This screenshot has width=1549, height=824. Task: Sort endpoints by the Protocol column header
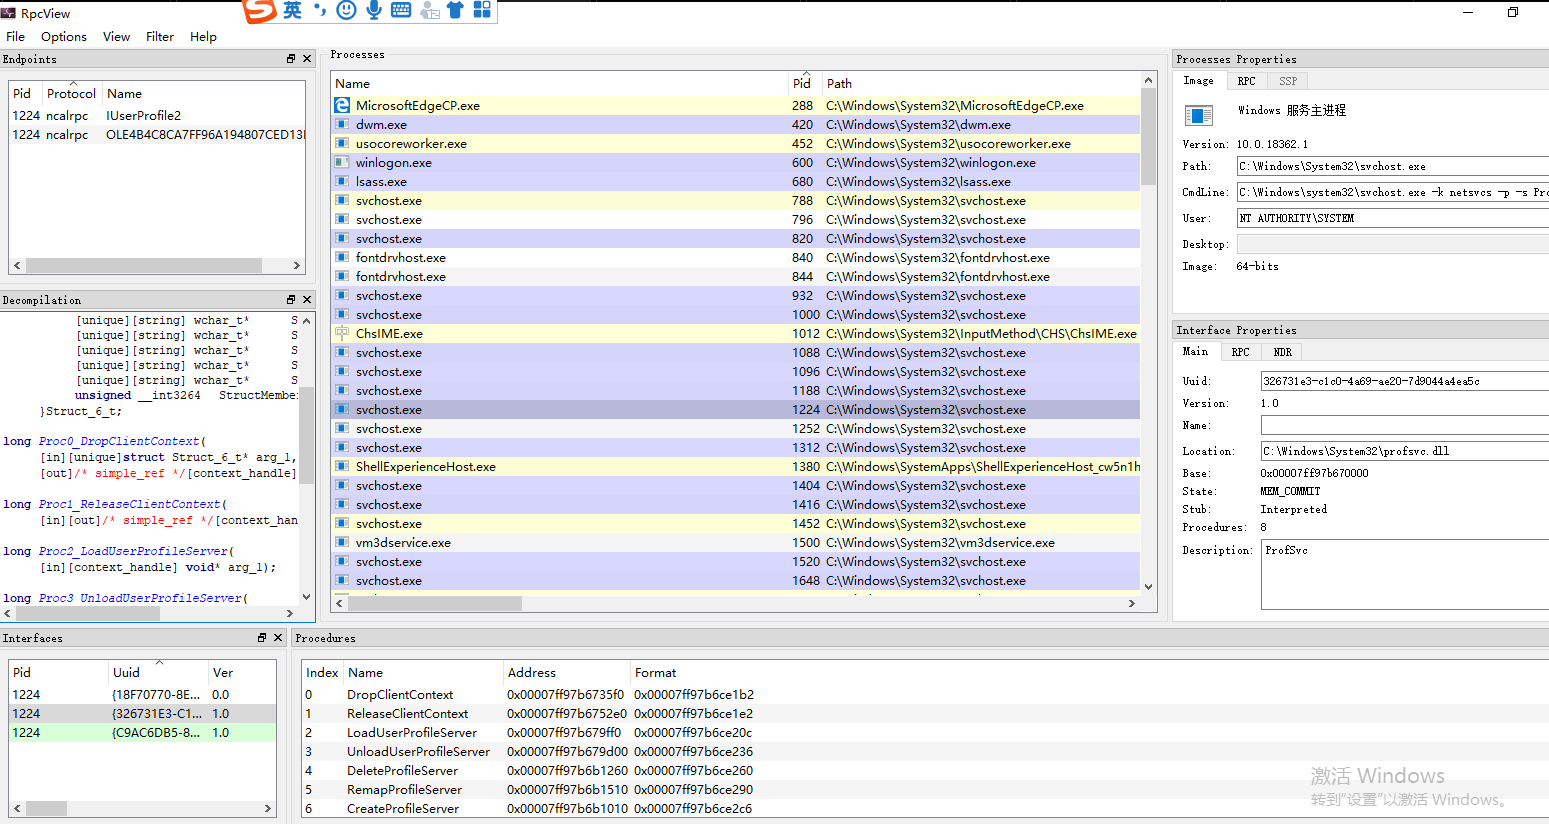71,93
